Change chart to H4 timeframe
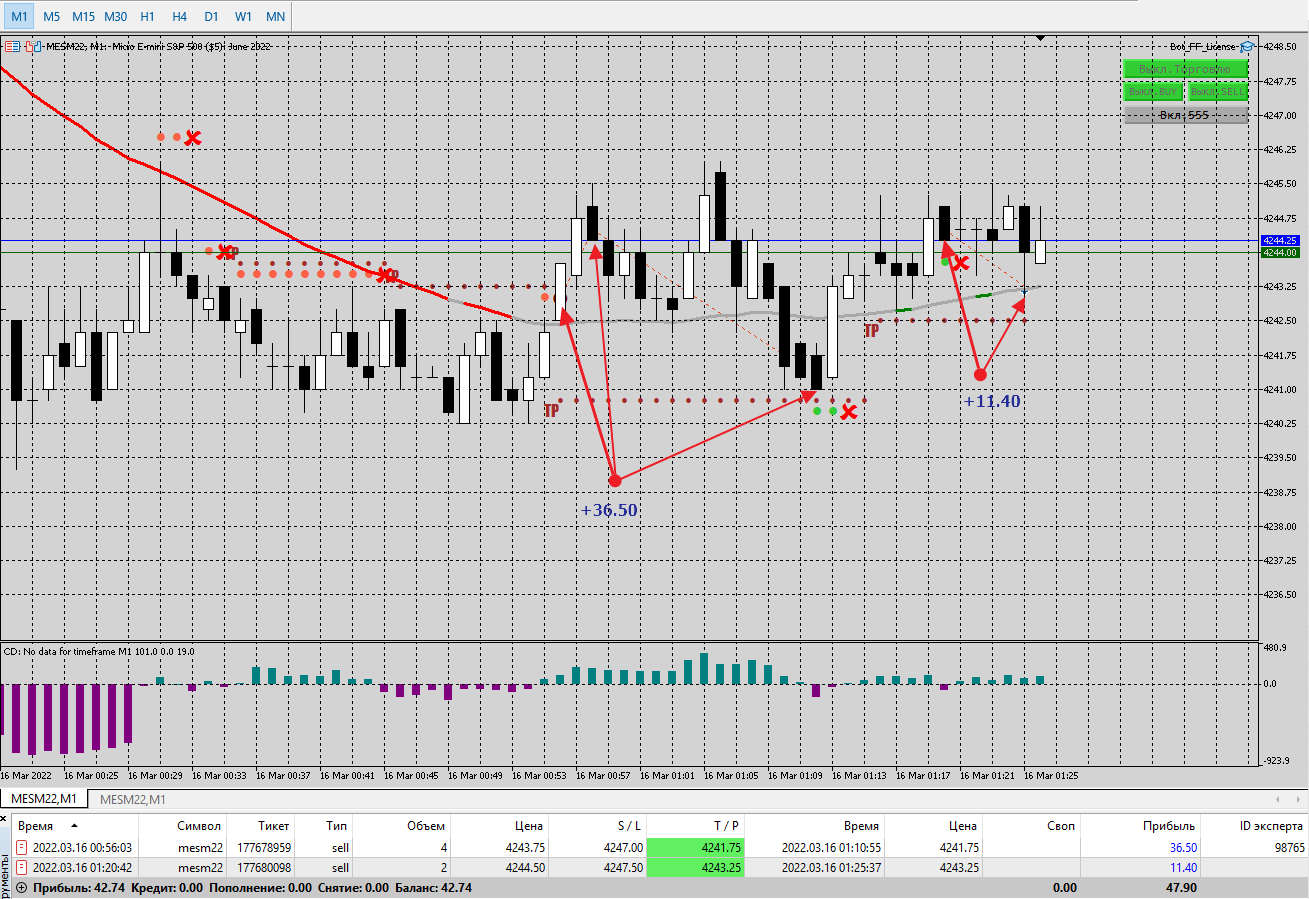The image size is (1309, 899). point(179,16)
